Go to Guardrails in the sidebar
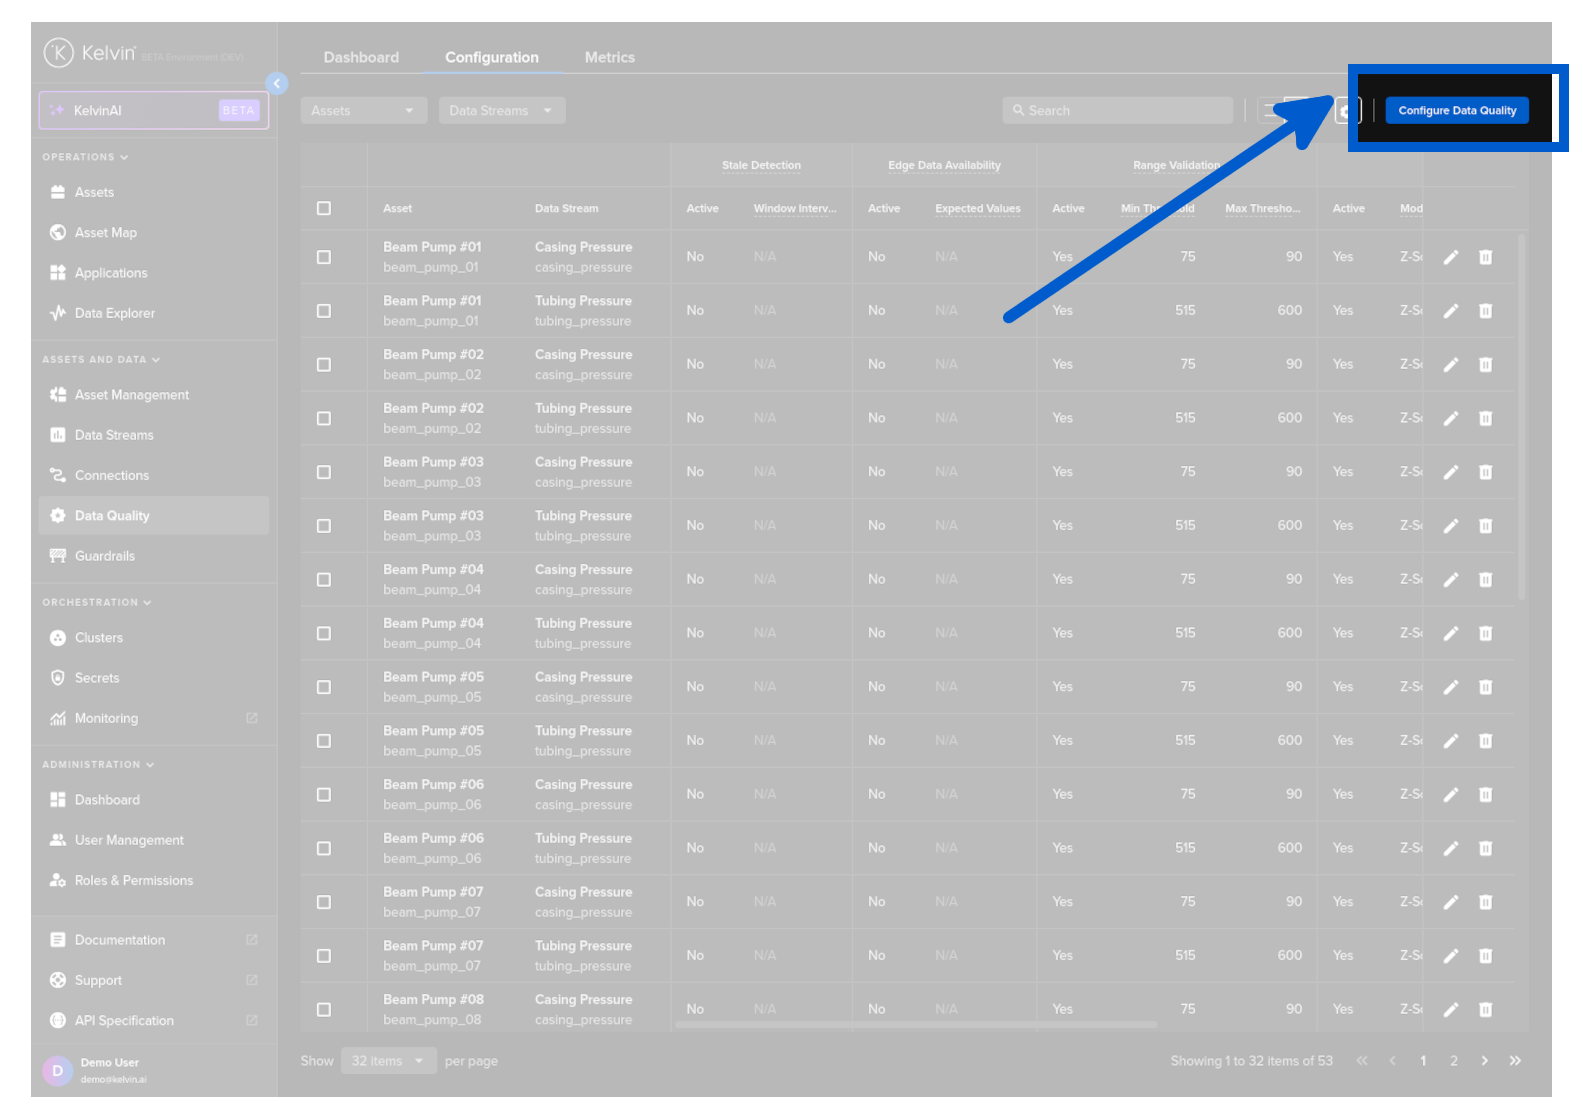 pos(104,556)
